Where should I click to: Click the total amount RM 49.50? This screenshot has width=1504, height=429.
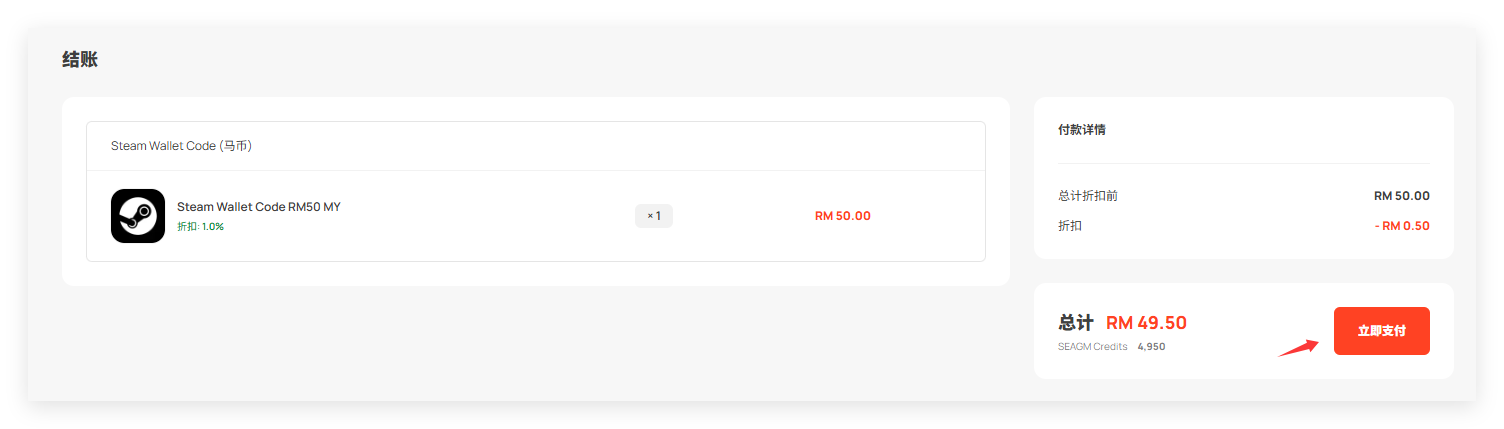point(1146,323)
